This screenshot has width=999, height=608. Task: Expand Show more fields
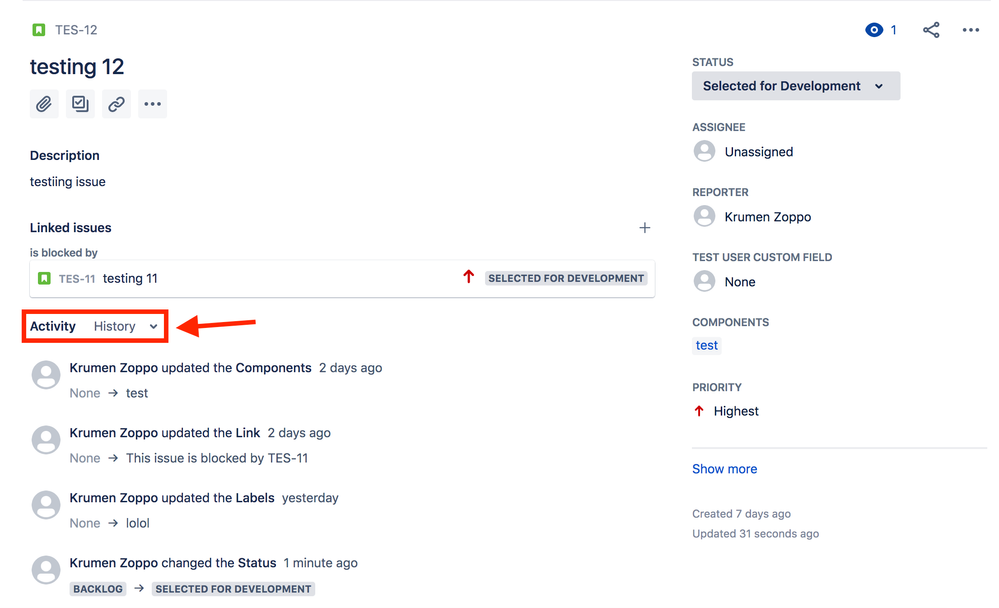724,468
